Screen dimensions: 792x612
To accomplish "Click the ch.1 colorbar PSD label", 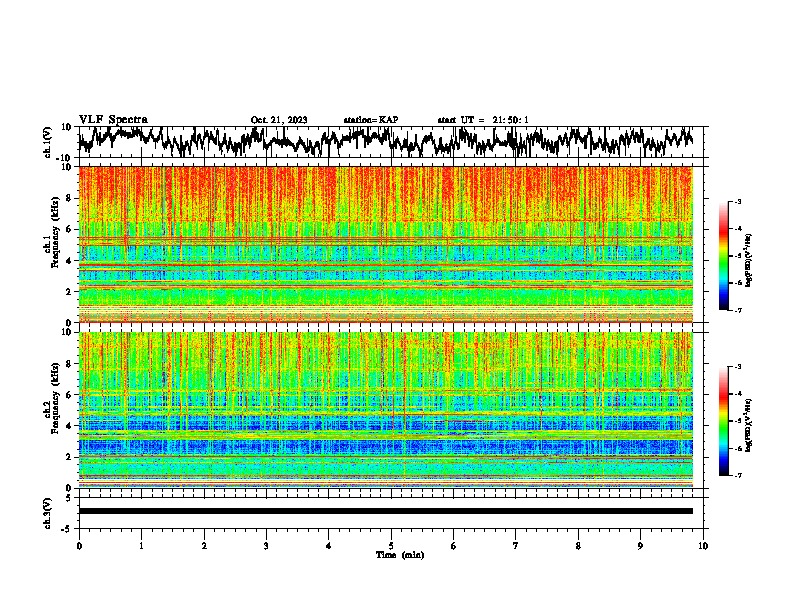I will (749, 260).
